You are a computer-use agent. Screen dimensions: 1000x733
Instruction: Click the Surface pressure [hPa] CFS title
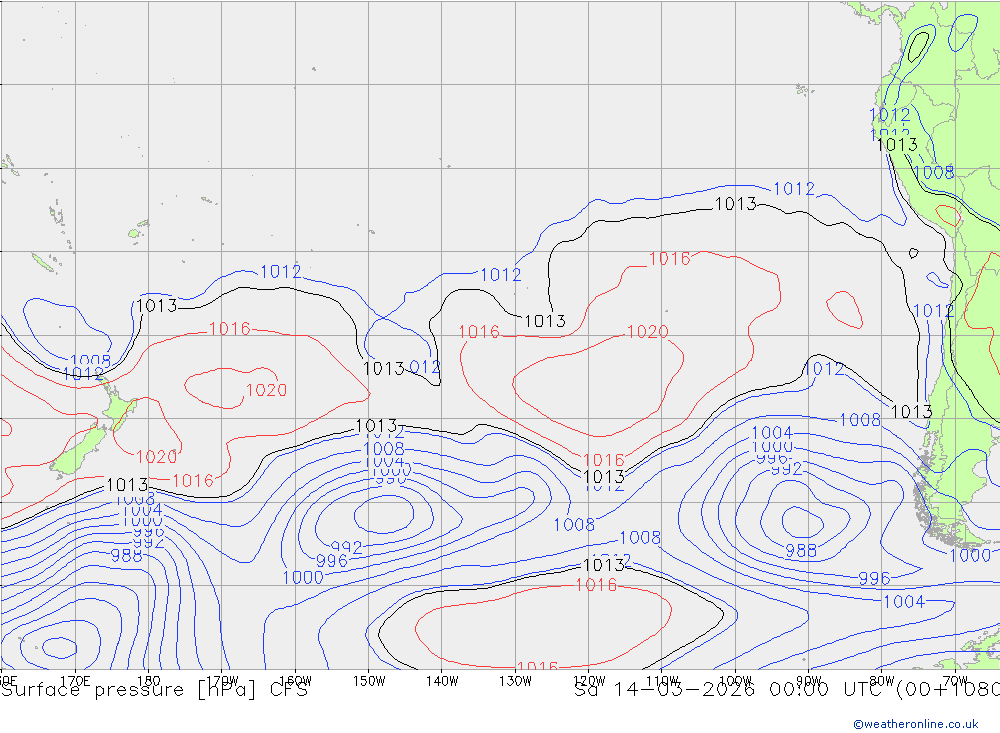click(x=154, y=690)
